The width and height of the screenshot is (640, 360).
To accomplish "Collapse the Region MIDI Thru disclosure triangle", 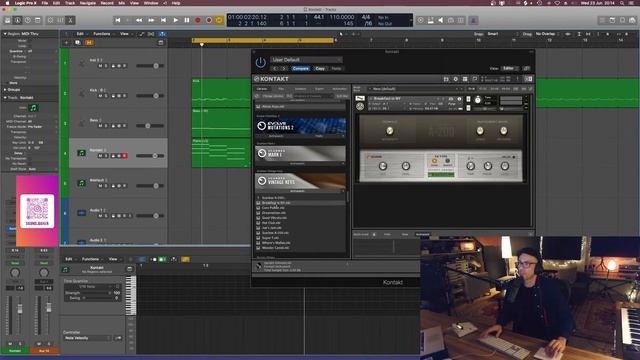I will [5, 34].
